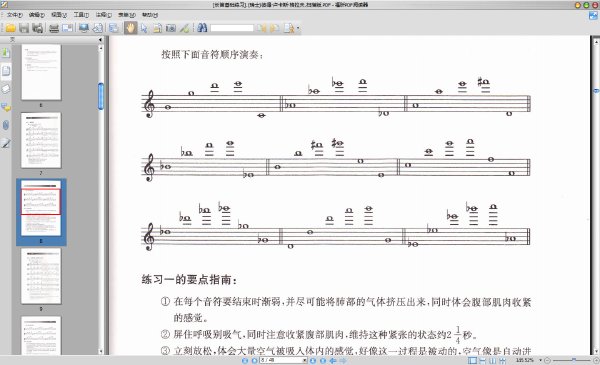Collapse the navigation panel with arrow
The image size is (600, 365).
pyautogui.click(x=100, y=39)
